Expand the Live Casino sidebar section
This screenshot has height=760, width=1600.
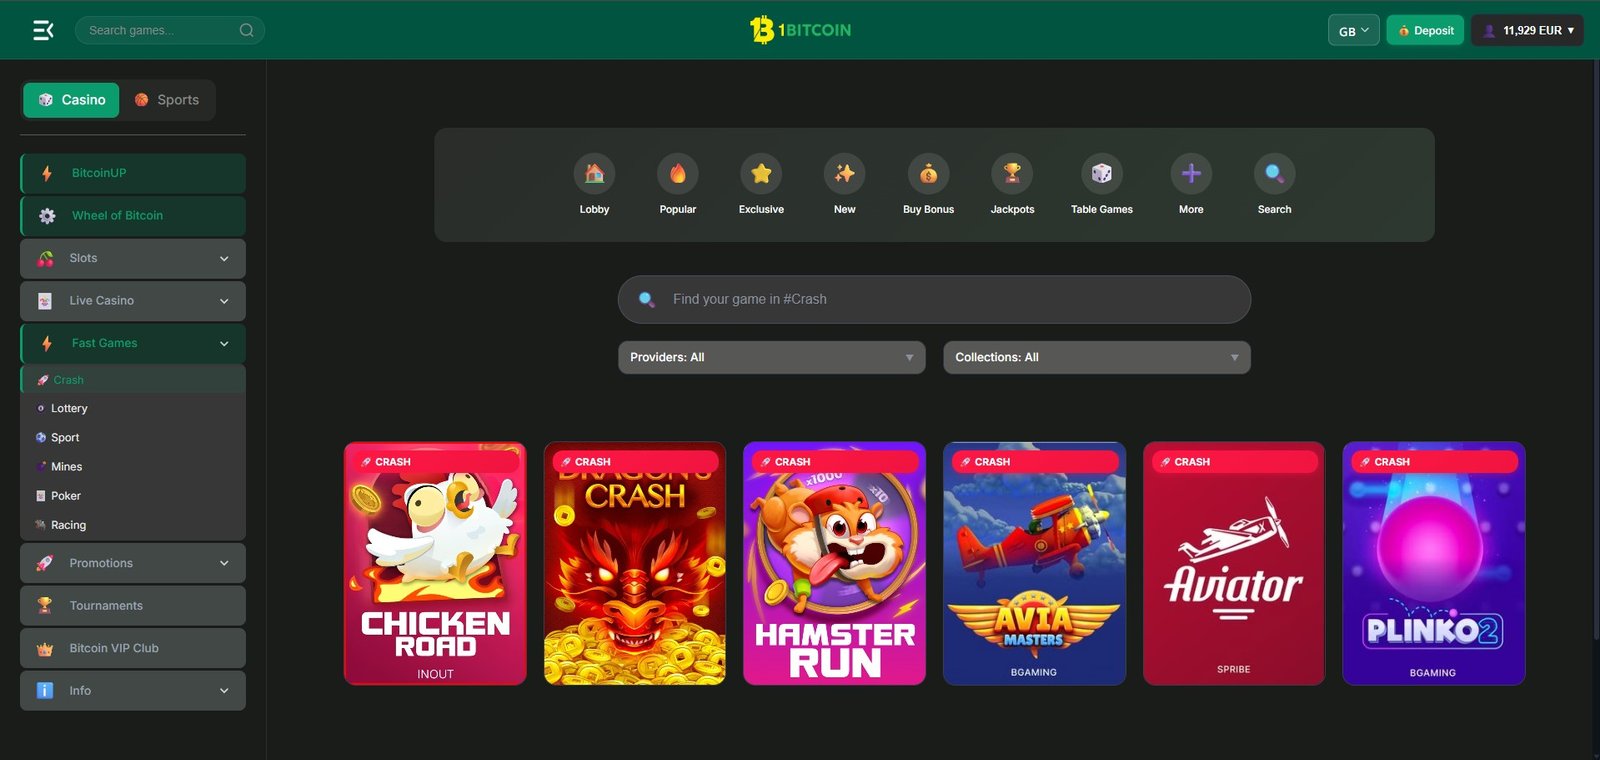(x=133, y=301)
